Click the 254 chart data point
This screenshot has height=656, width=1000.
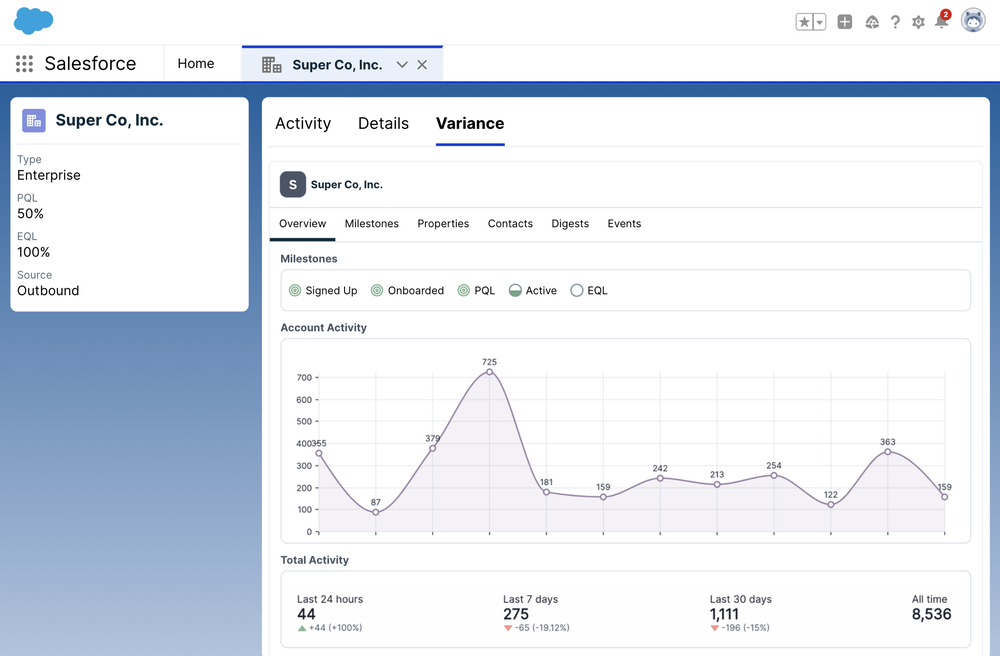coord(774,476)
